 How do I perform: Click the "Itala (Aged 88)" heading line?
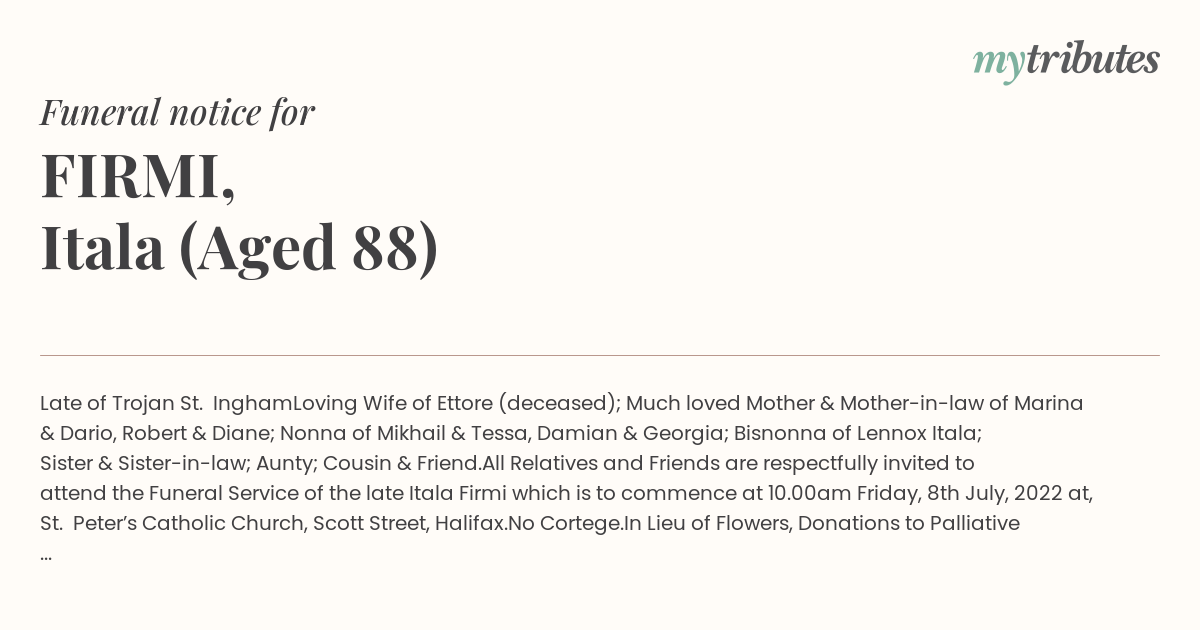[x=239, y=248]
